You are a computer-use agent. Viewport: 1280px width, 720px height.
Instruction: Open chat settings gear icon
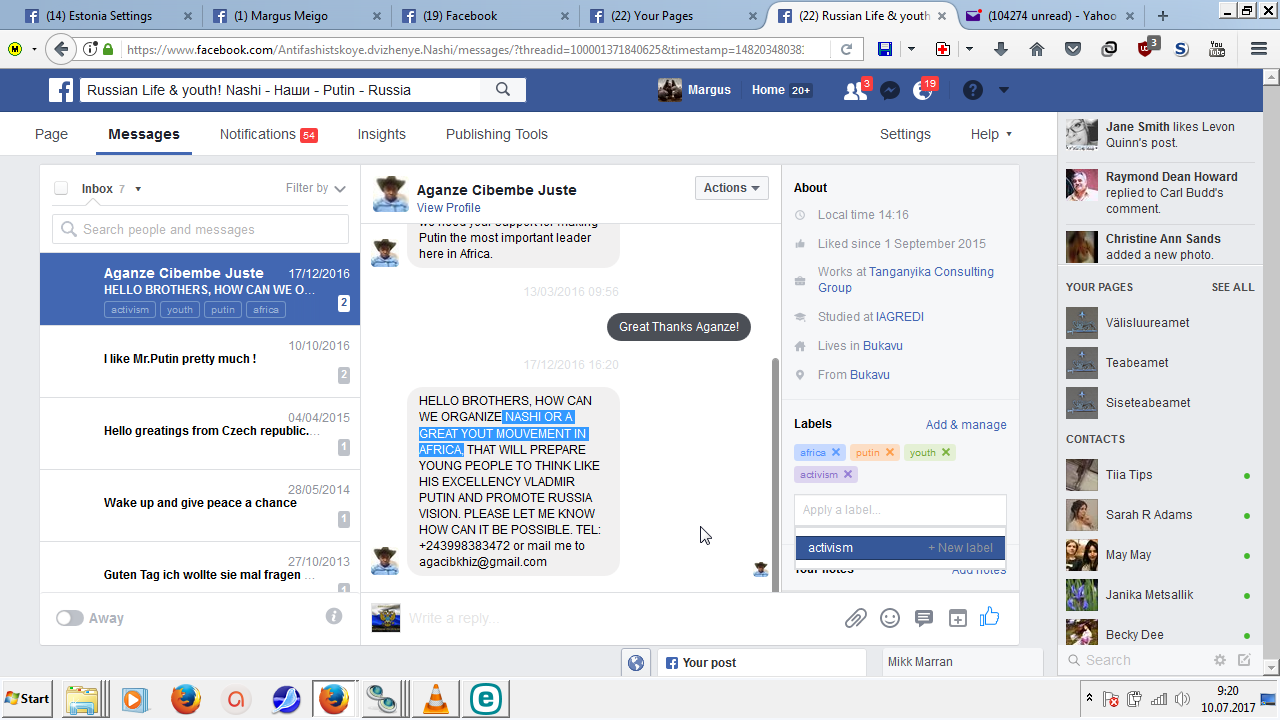click(x=1219, y=660)
